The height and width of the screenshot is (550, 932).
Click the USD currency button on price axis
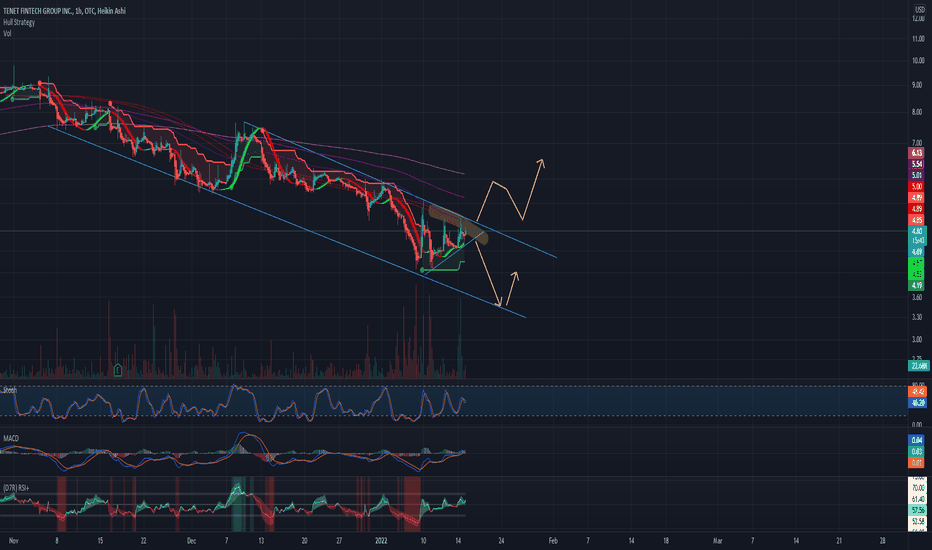coord(919,10)
